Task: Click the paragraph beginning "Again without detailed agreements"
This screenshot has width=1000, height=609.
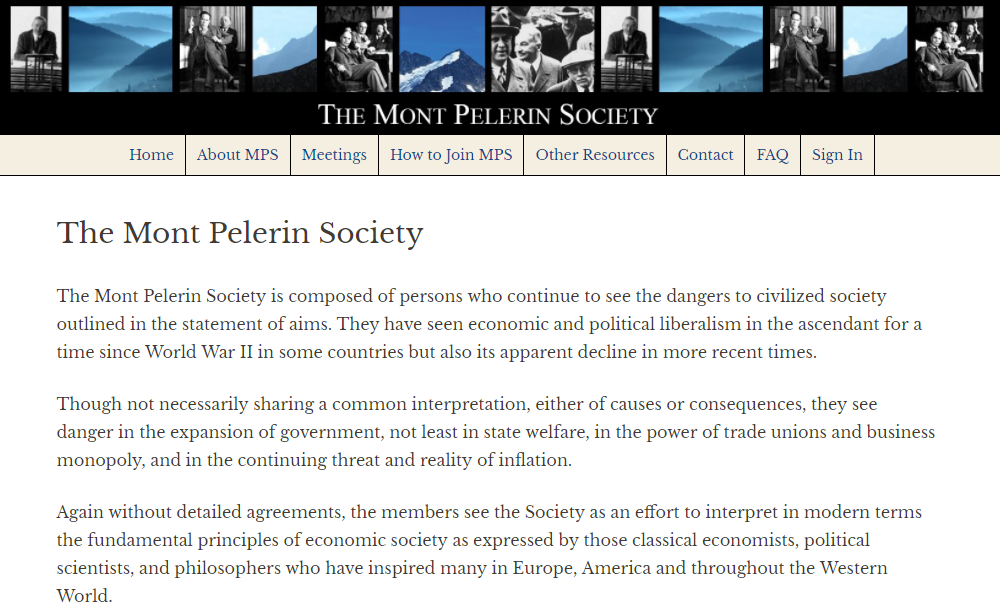Action: pyautogui.click(x=489, y=554)
